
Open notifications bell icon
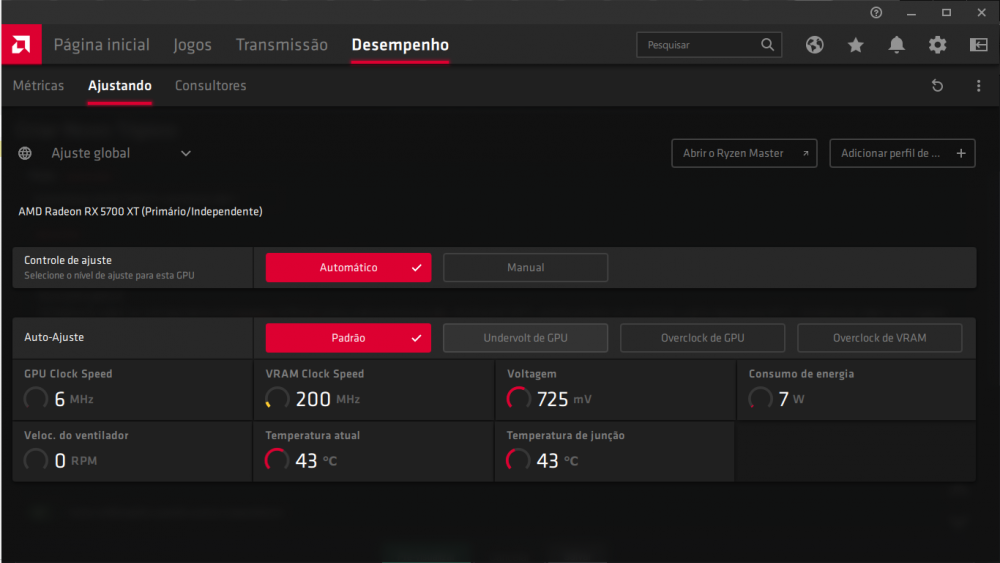[897, 45]
